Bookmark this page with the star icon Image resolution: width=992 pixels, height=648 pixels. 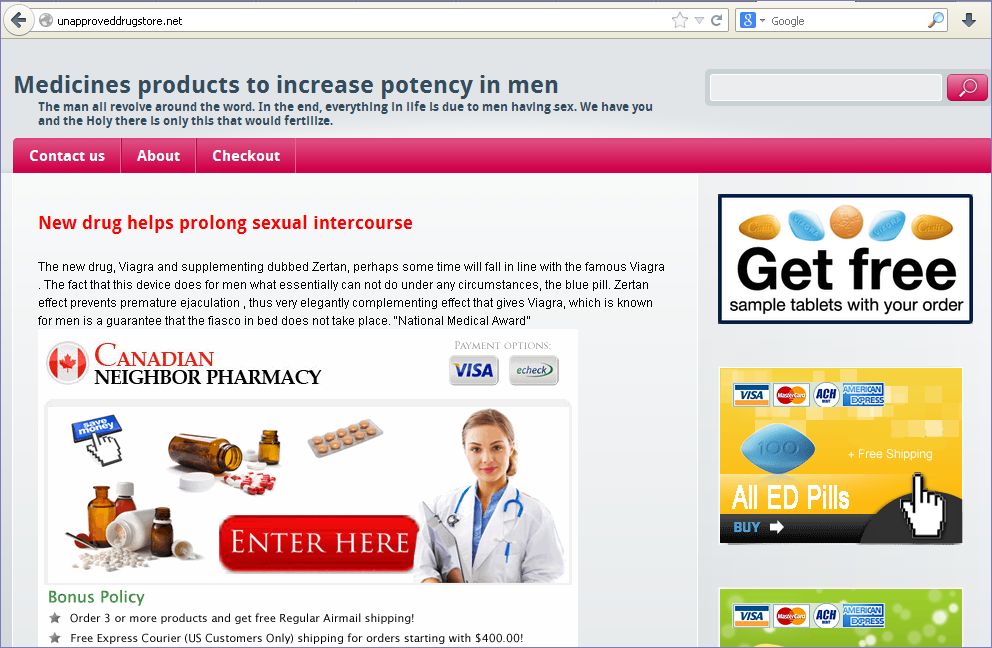[x=679, y=20]
